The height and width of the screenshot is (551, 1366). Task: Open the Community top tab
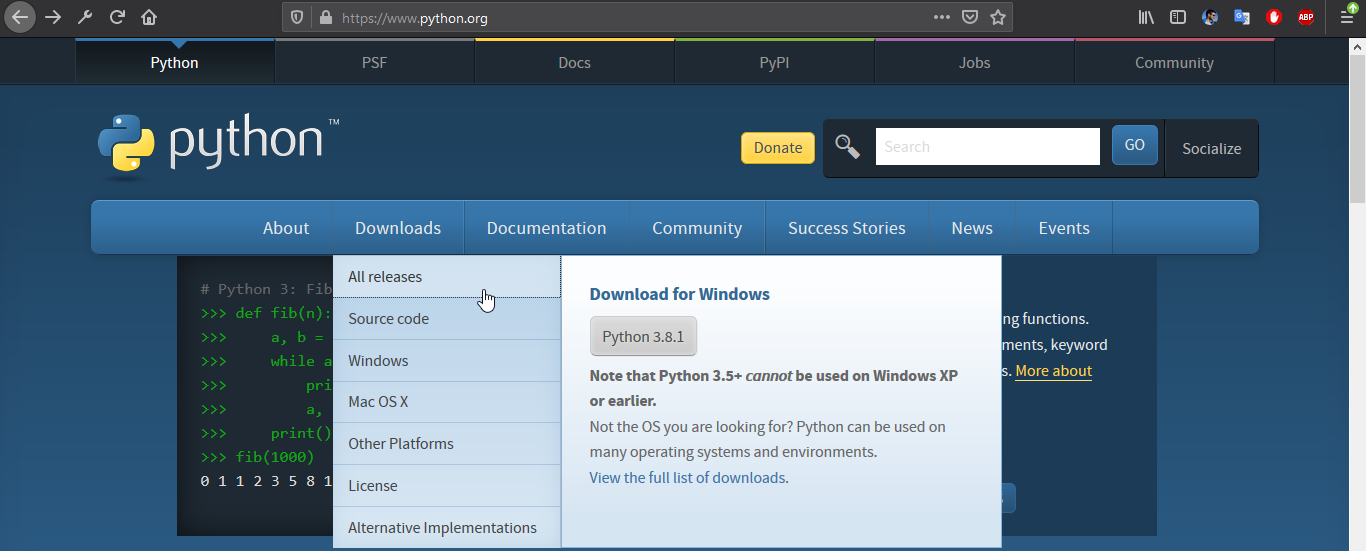[1175, 62]
